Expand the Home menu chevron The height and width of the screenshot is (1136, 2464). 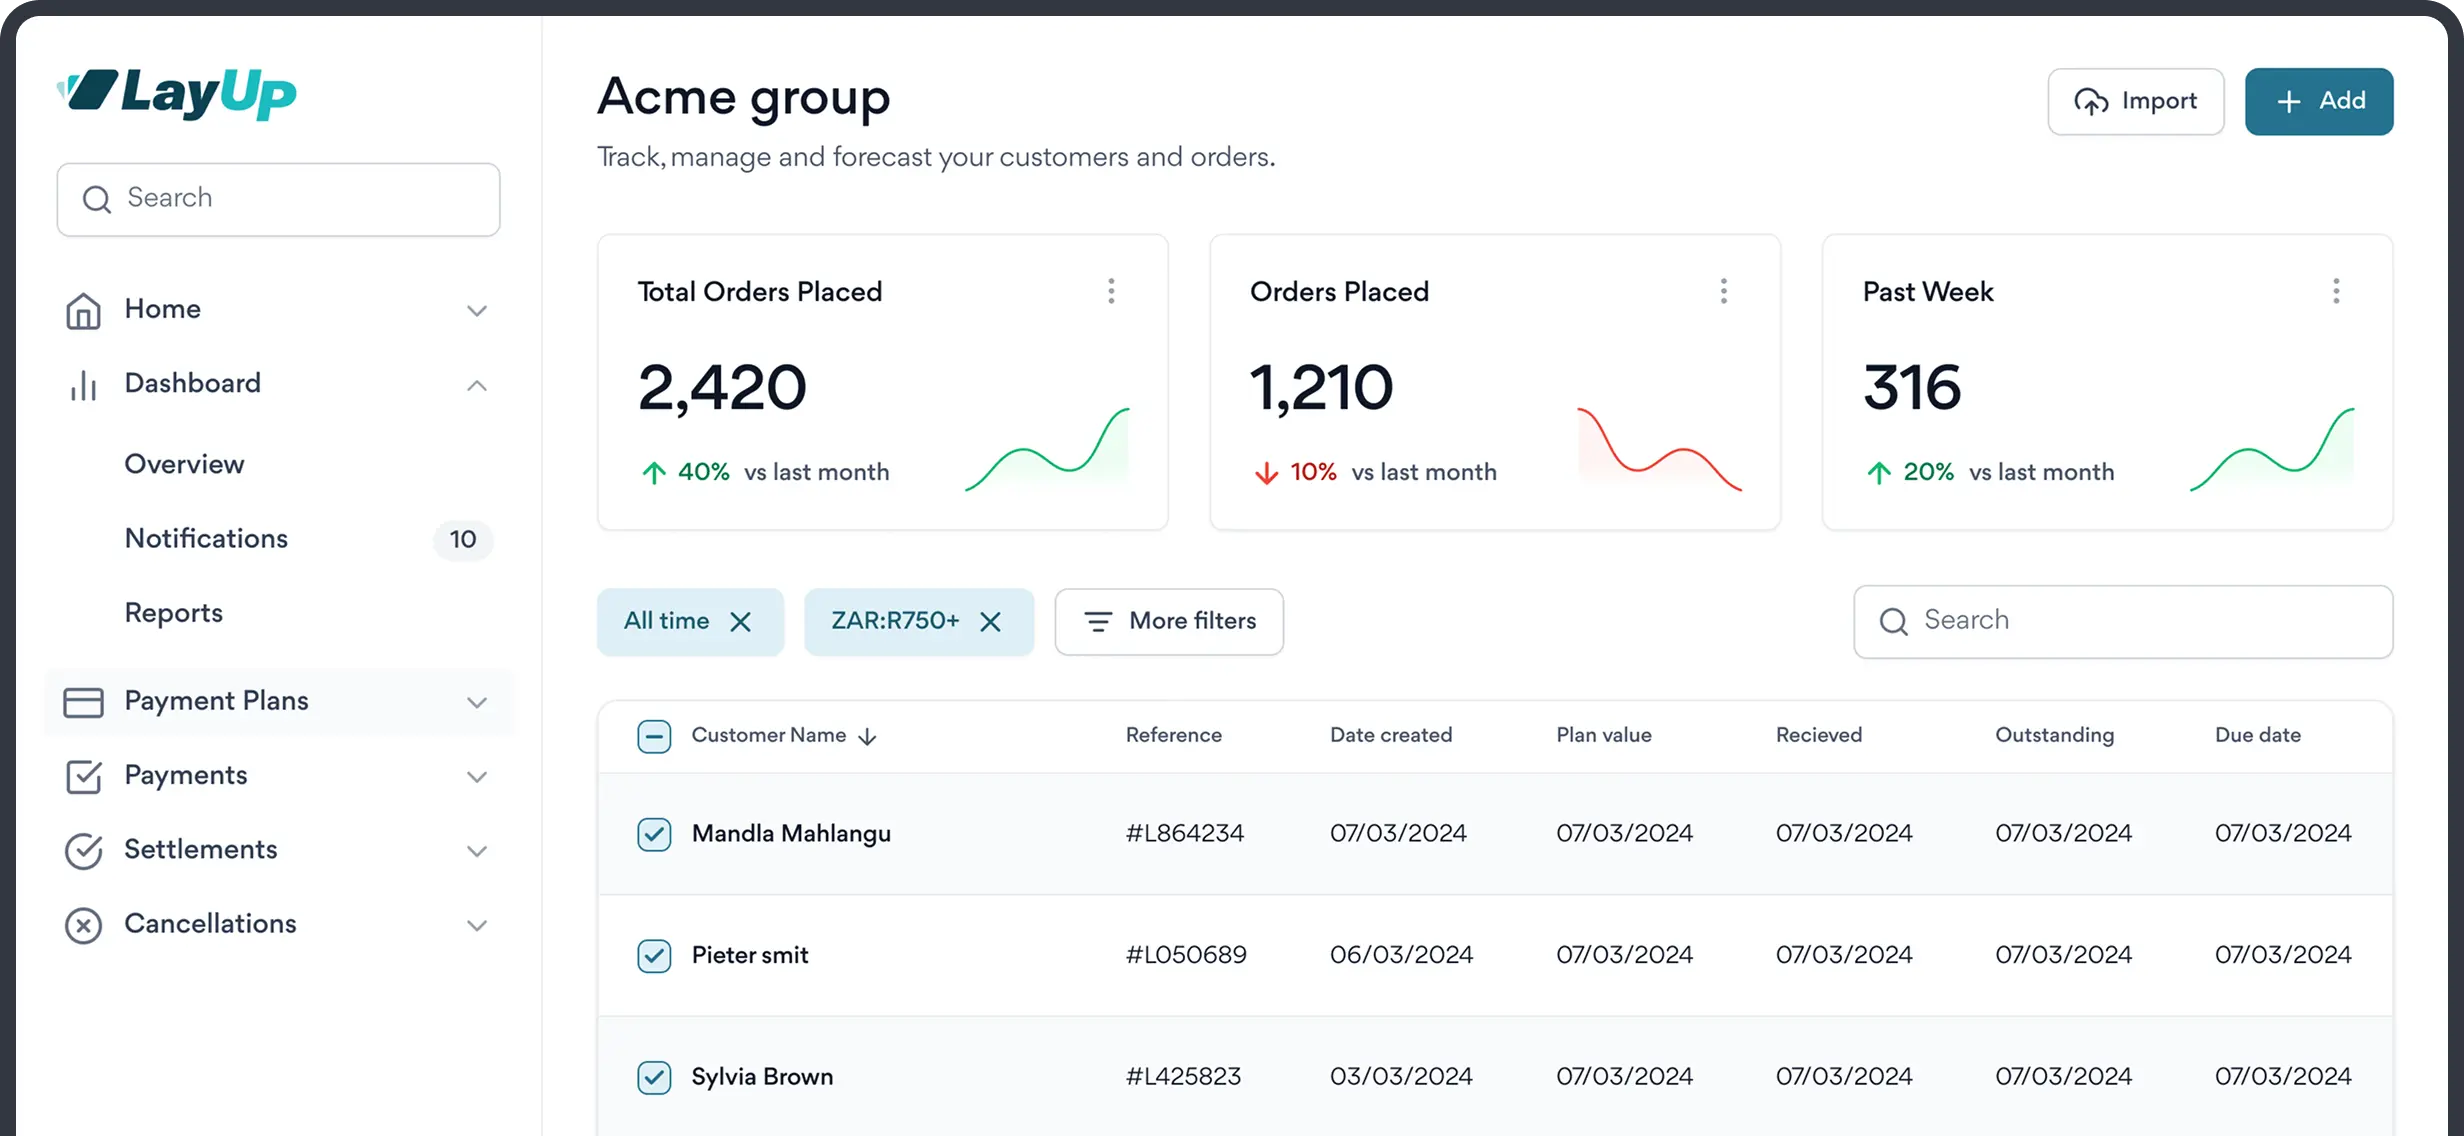pos(477,311)
